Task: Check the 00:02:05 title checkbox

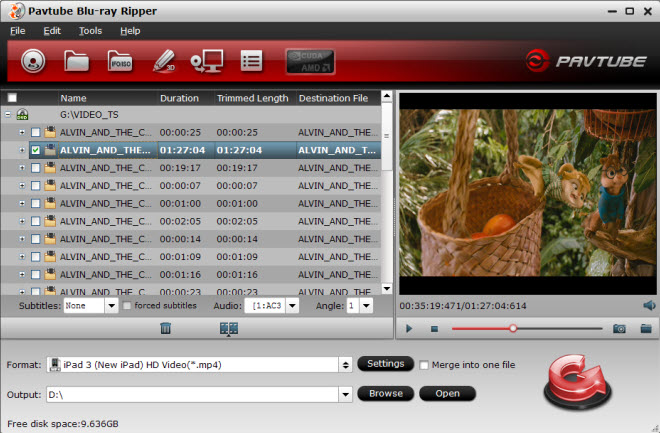Action: [x=36, y=221]
